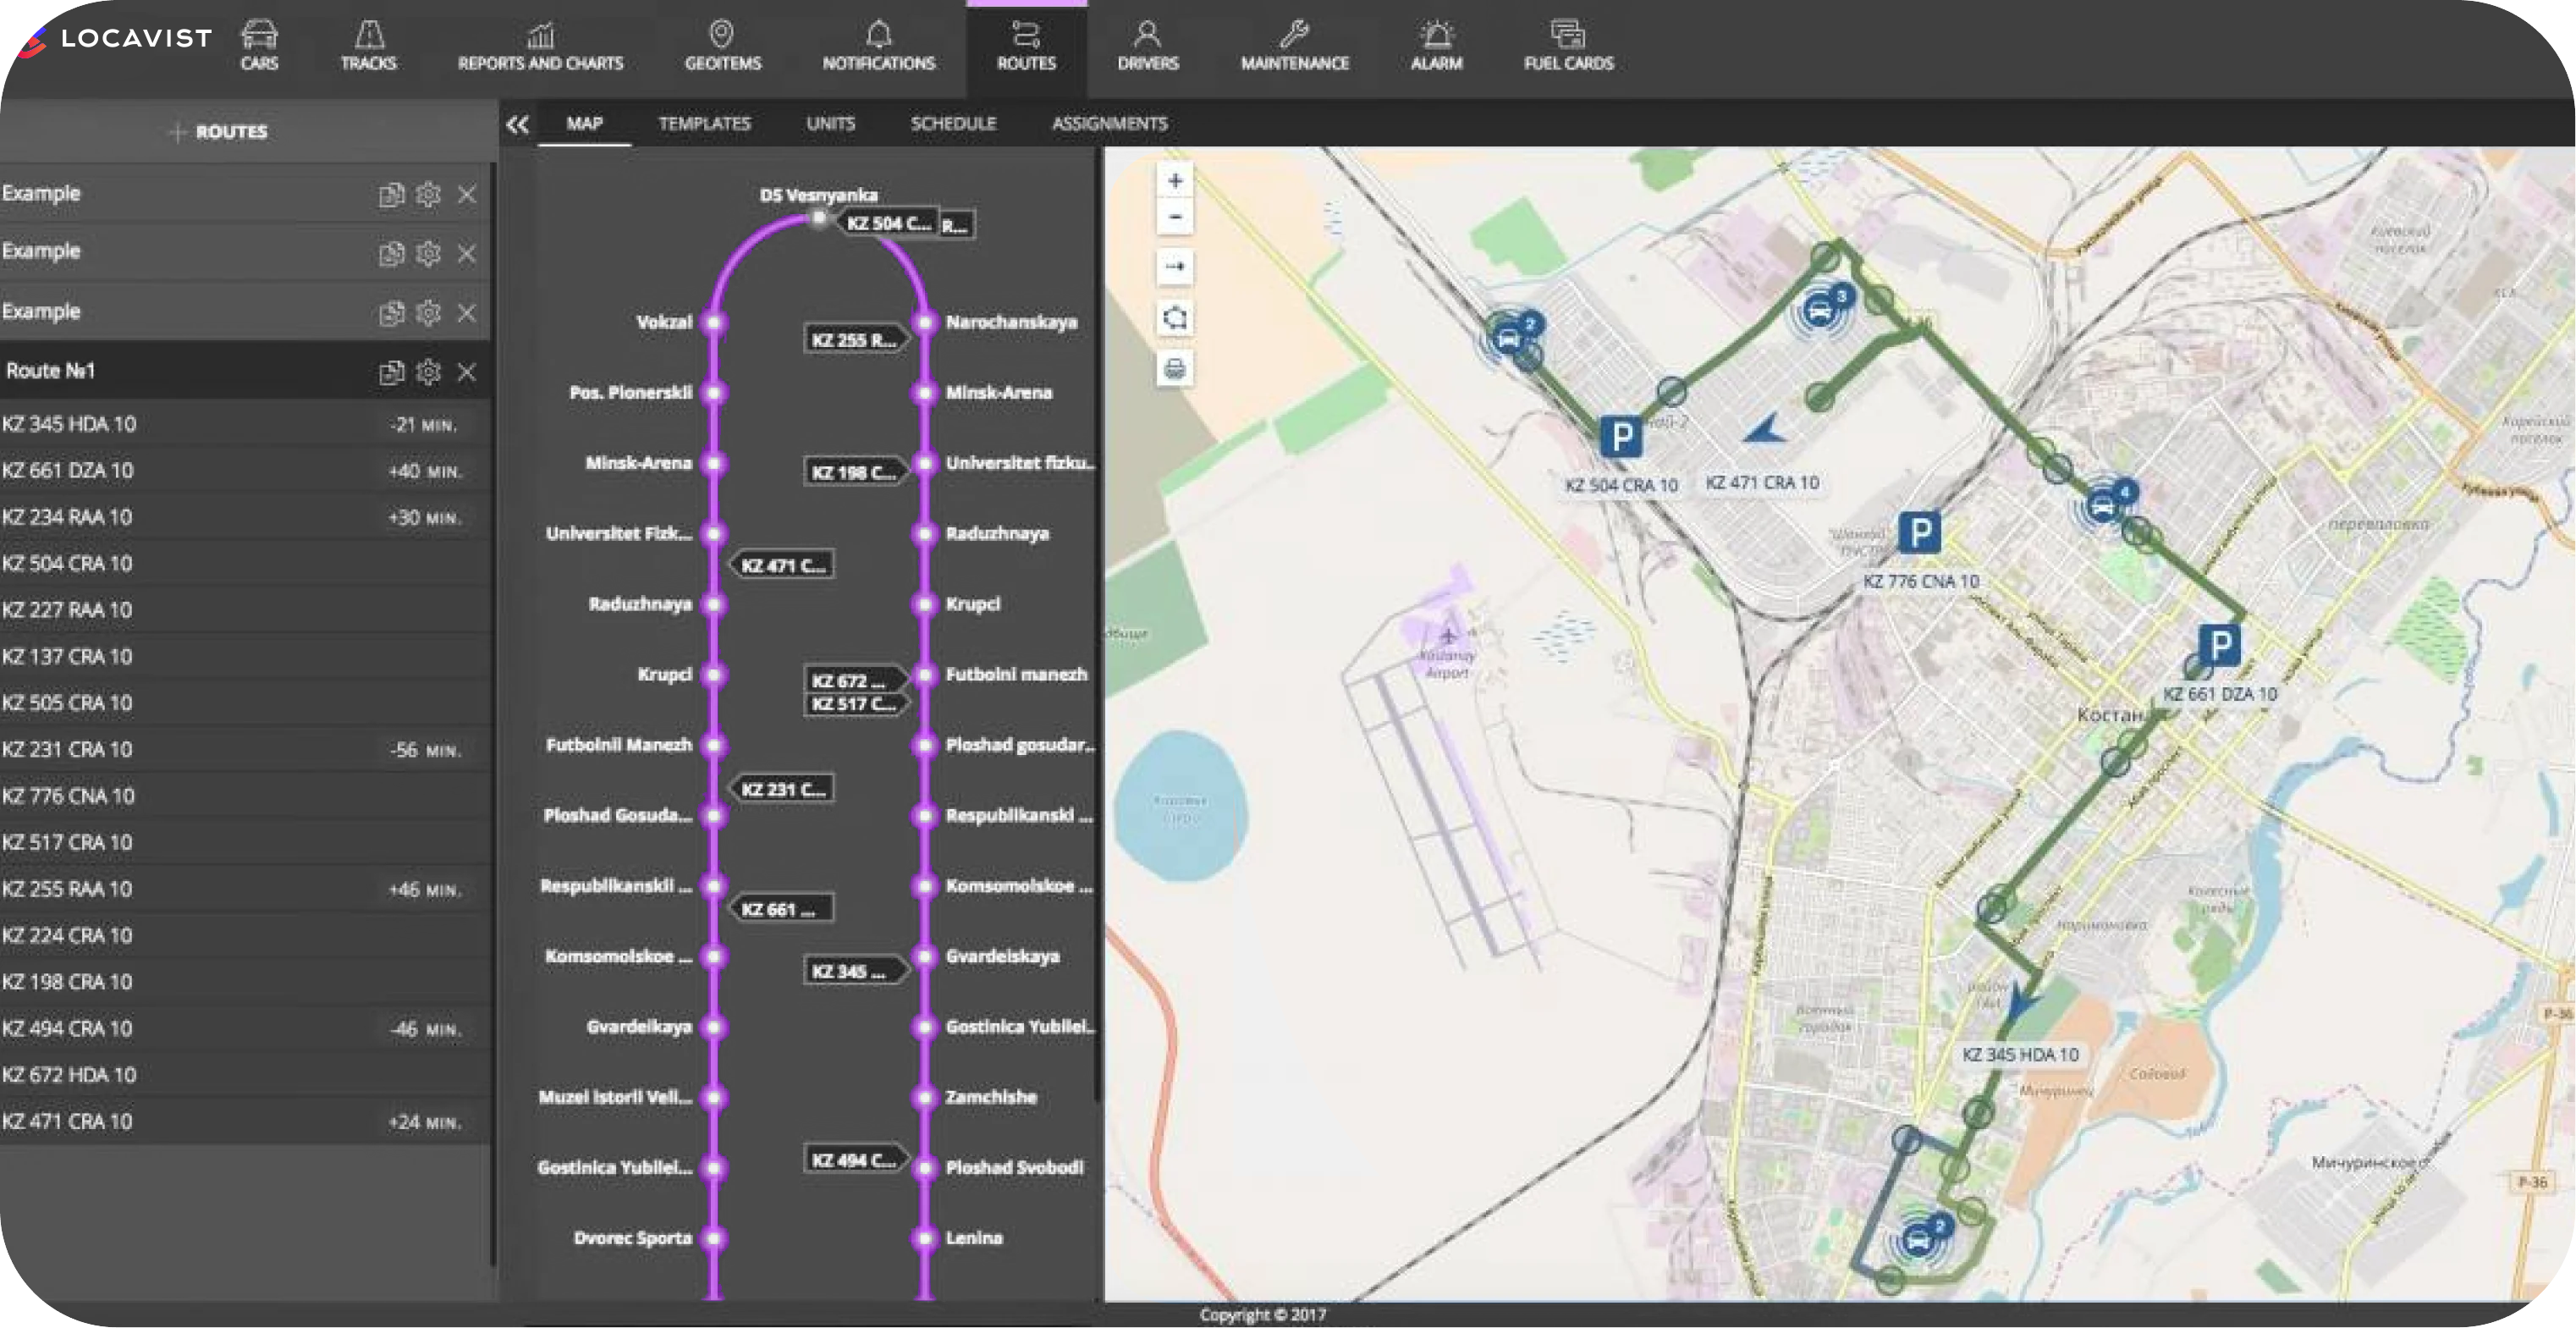Screen dimensions: 2576x1328
Task: Click the copy icon for Route №1
Action: [x=391, y=372]
